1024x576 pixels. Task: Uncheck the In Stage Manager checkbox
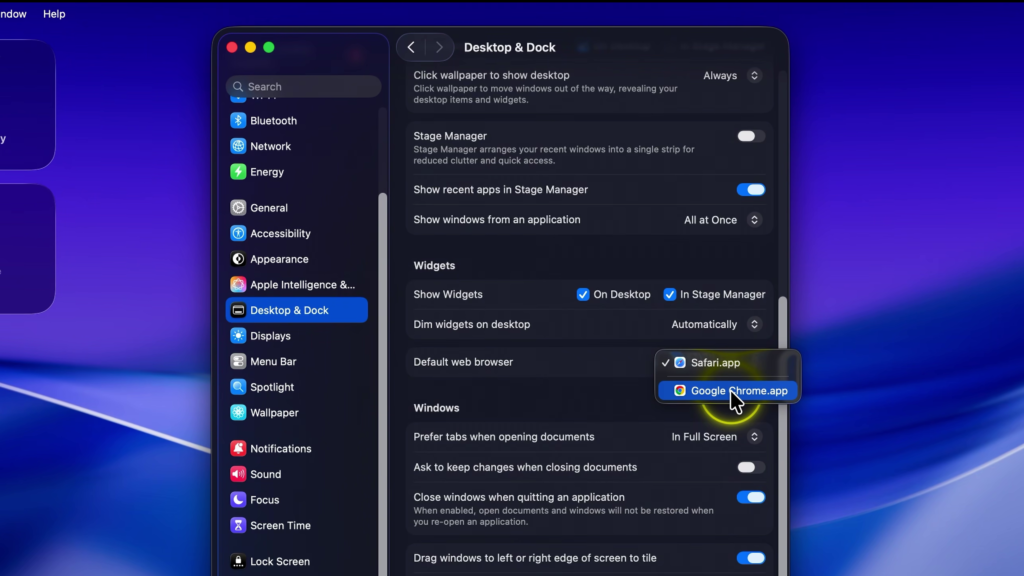point(669,295)
